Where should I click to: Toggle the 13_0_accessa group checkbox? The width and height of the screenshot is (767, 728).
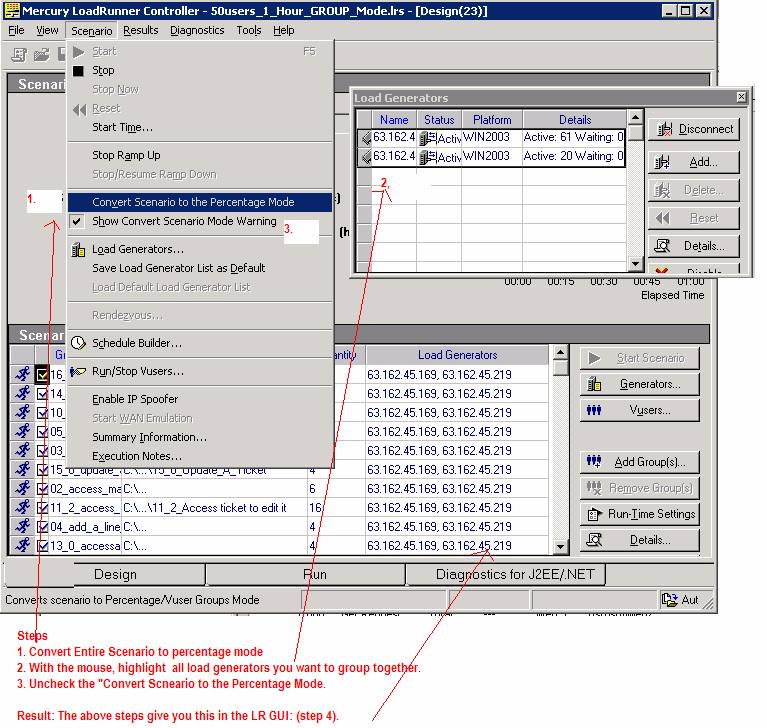43,546
